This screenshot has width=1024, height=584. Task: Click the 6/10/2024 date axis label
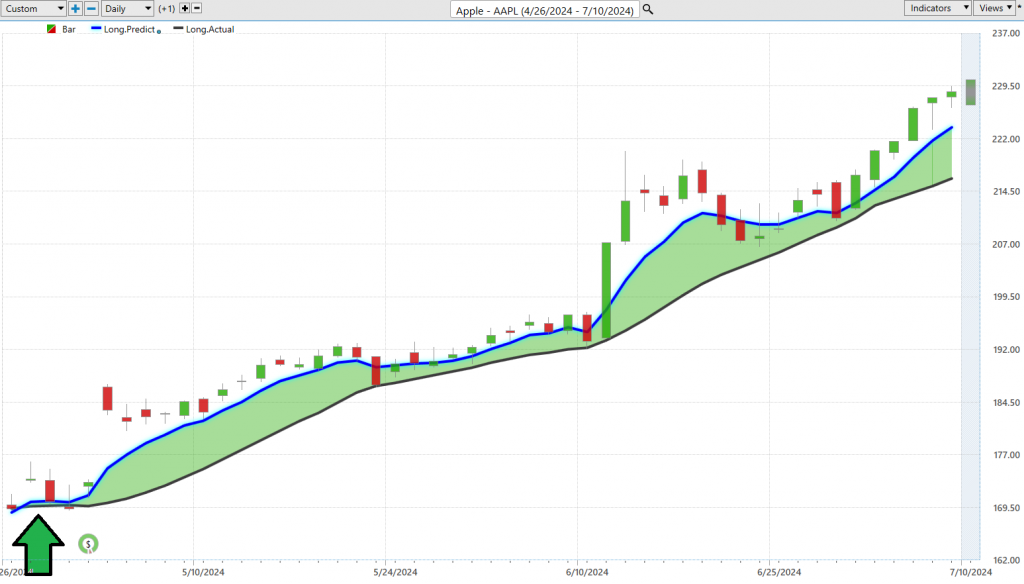[586, 572]
